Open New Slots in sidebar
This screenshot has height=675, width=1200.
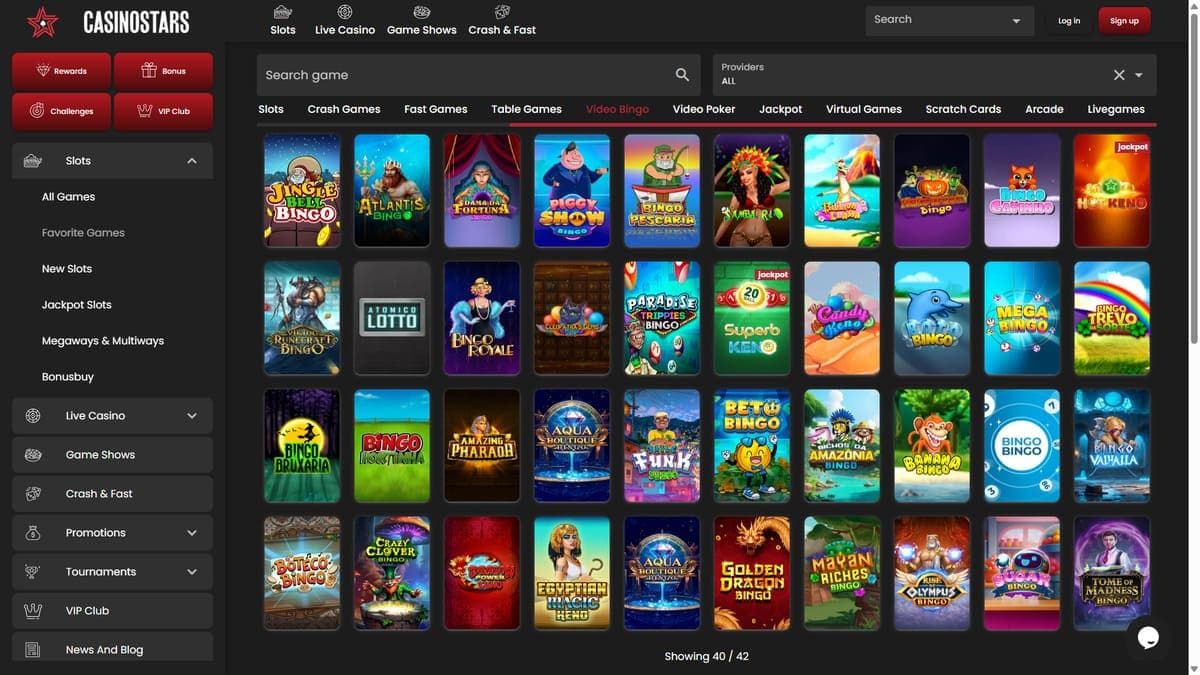(67, 269)
